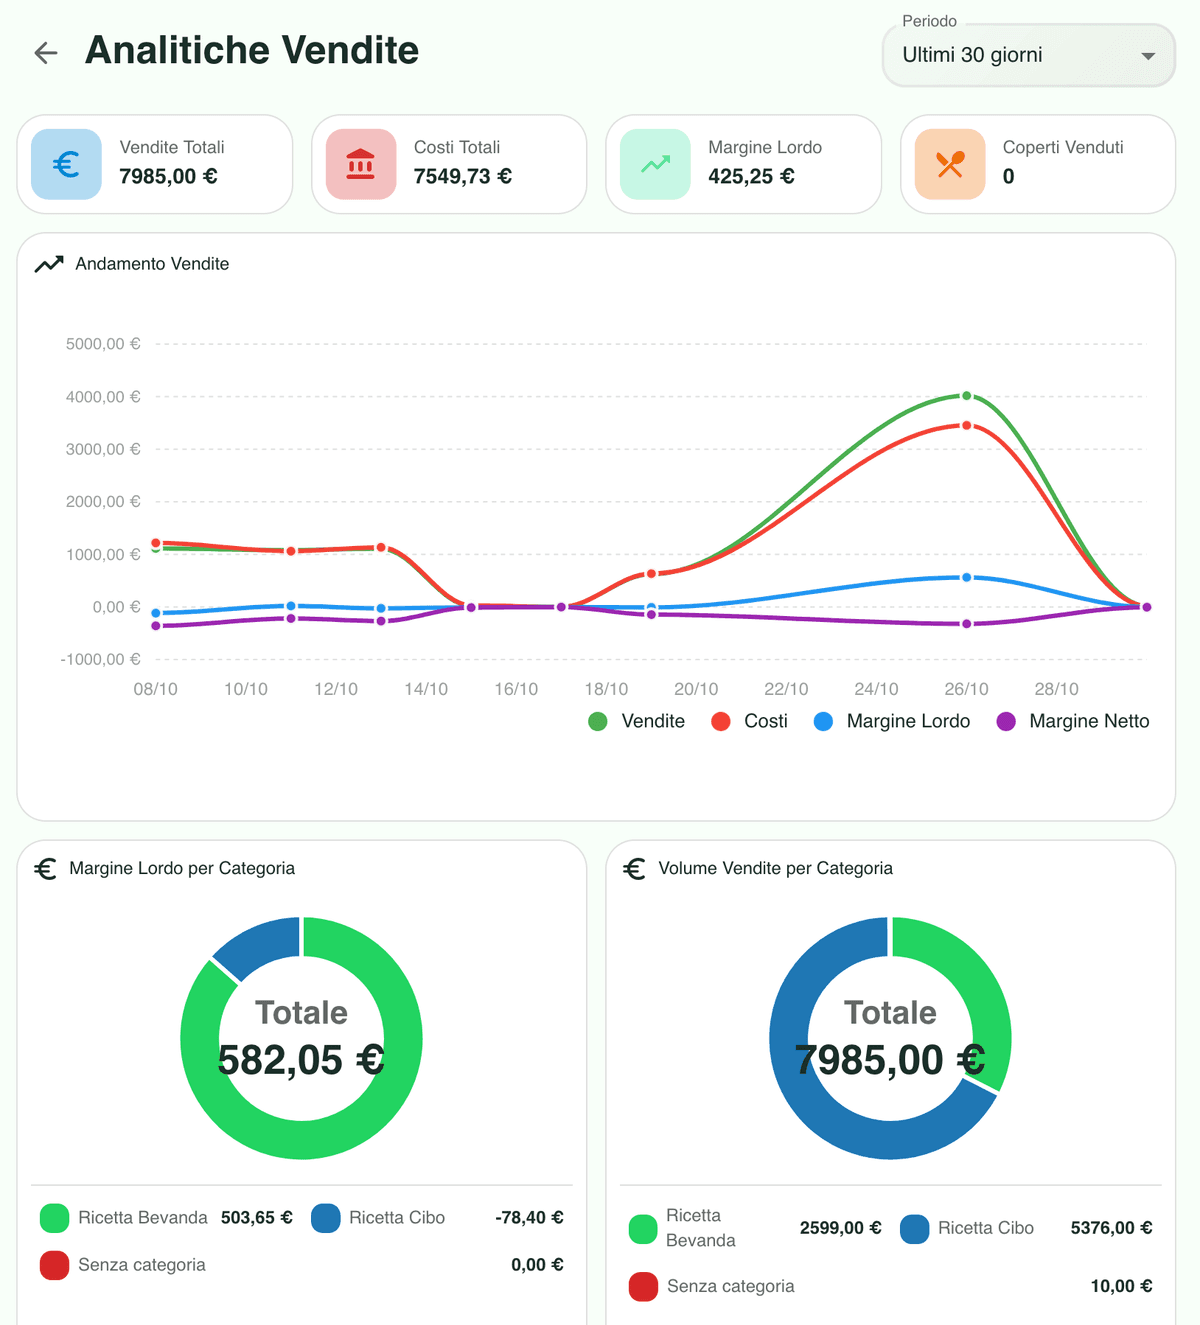Click the 582,05 € total in the Margine Lordo donut
This screenshot has height=1325, width=1200.
301,1060
